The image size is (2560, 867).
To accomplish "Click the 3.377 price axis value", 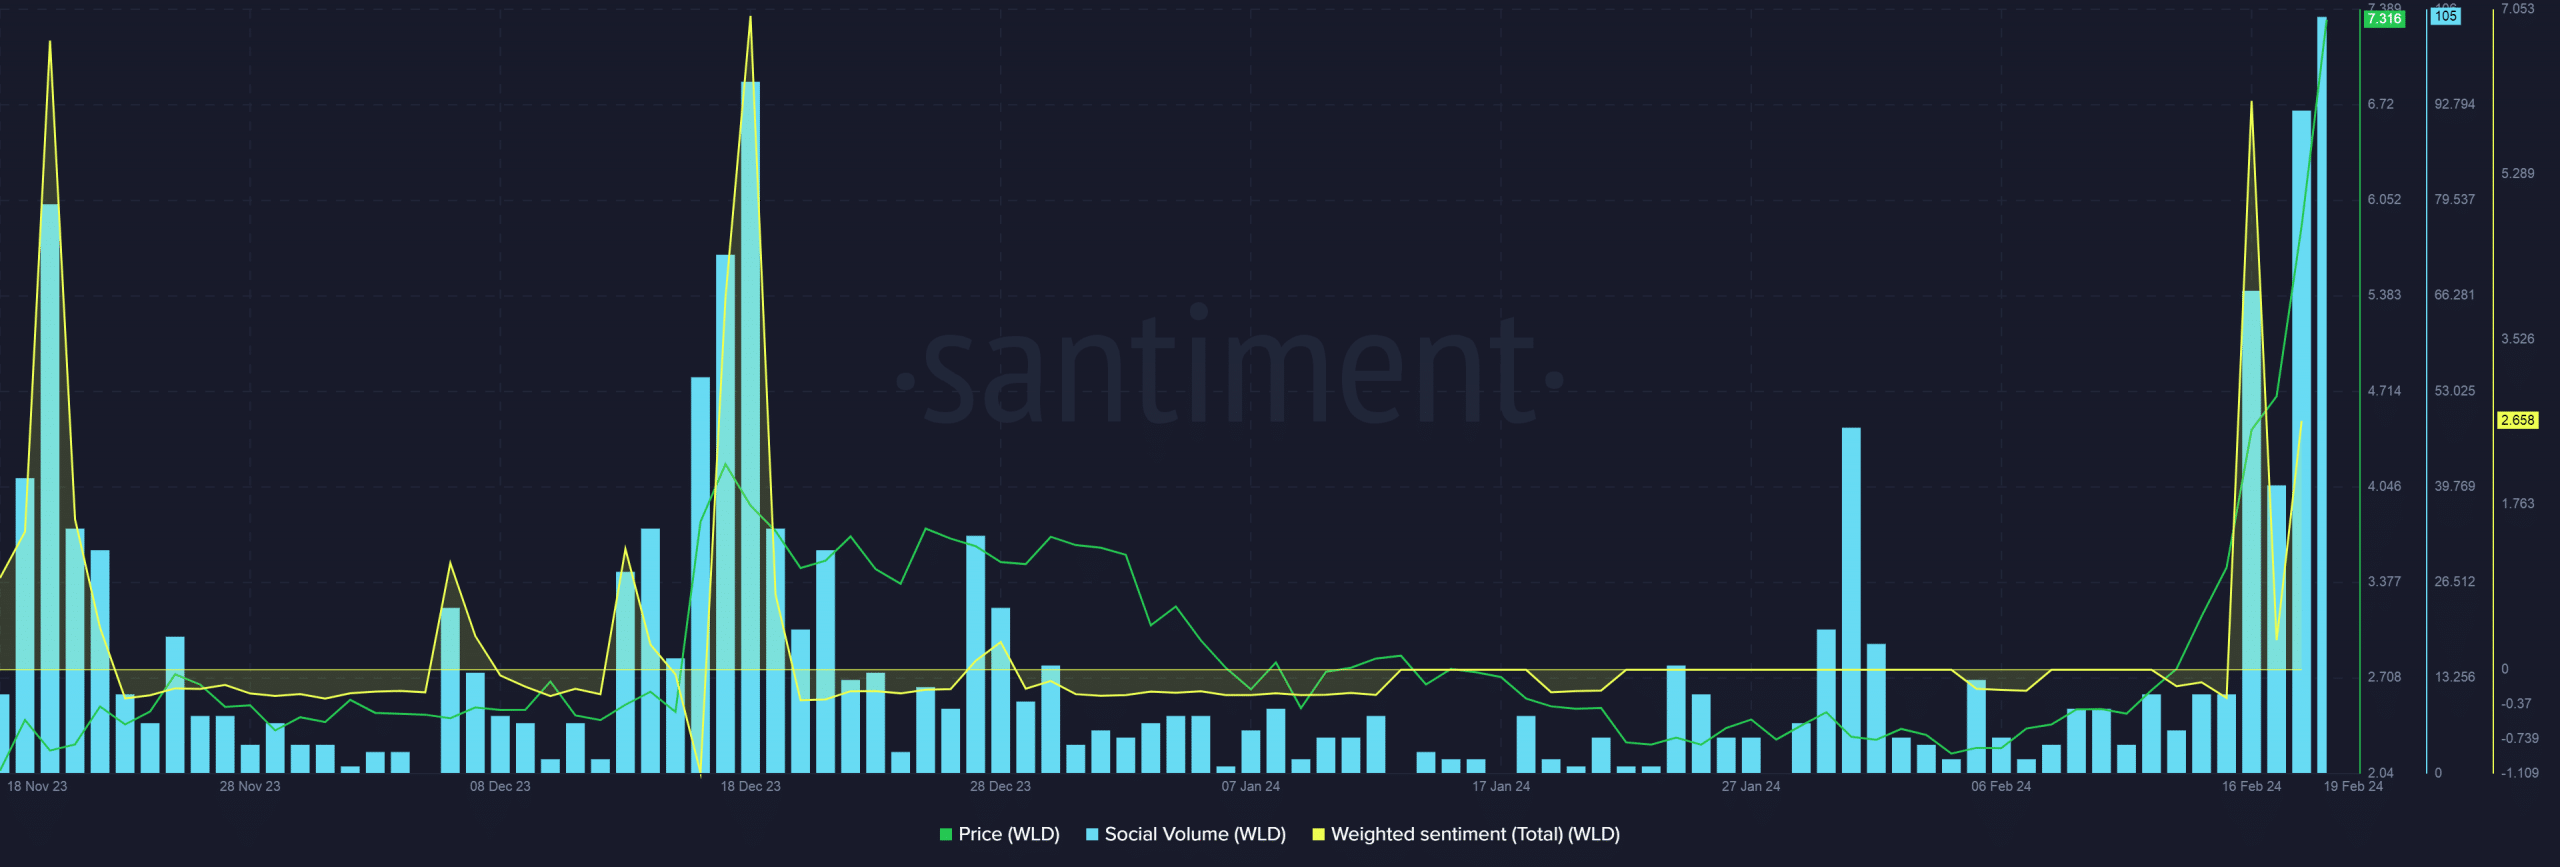I will coord(2384,581).
